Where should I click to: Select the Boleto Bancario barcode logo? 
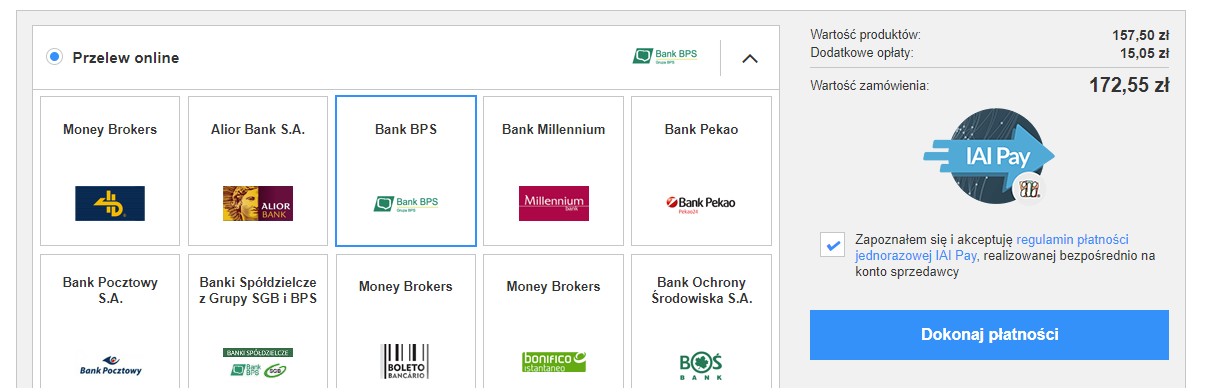click(x=406, y=362)
